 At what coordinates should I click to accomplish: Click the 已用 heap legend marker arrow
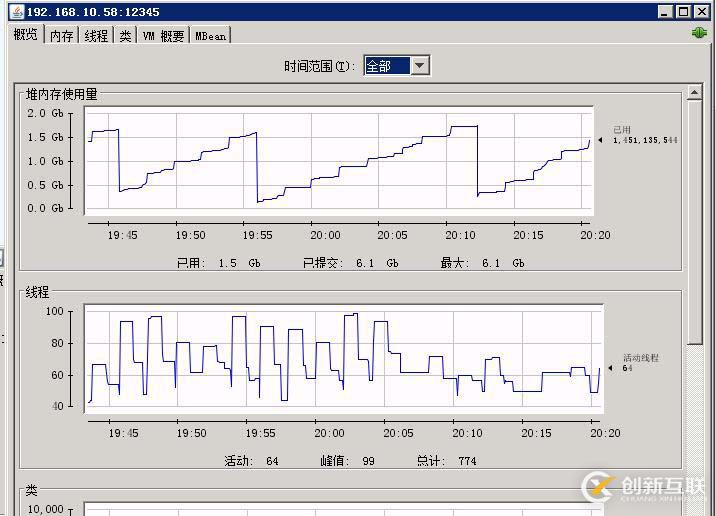click(600, 141)
